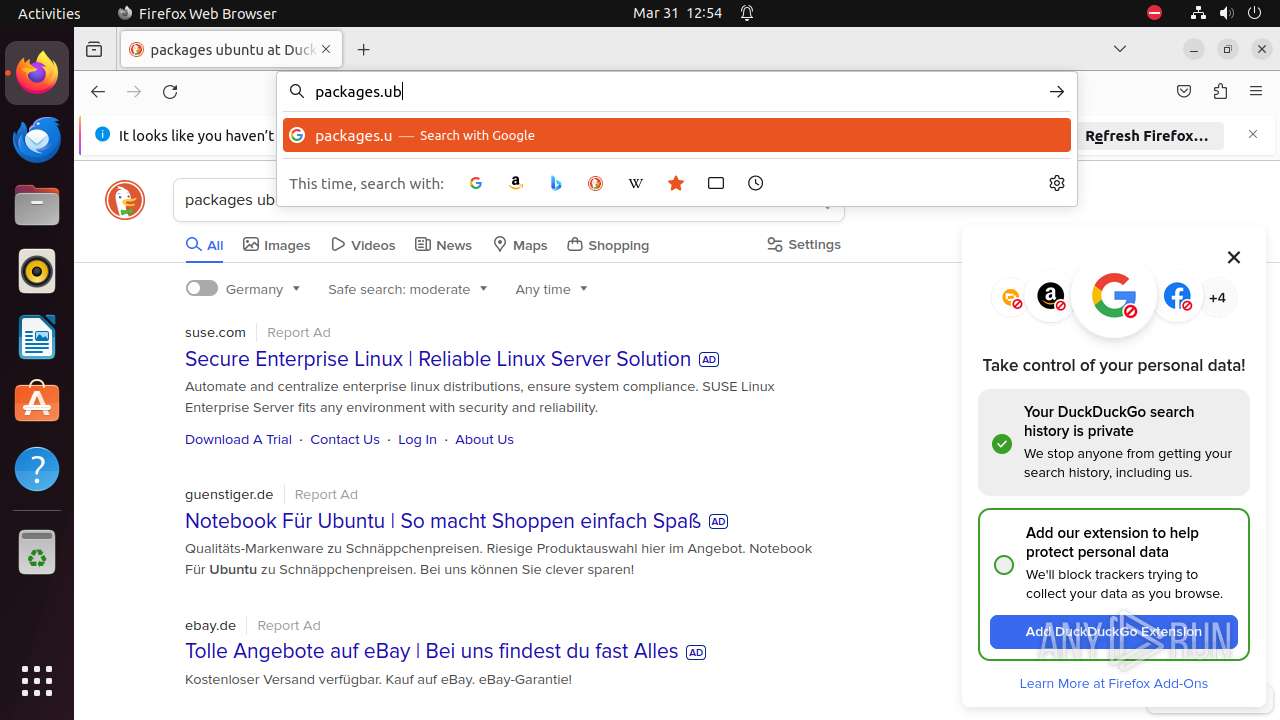Click the Google search shortcut icon
The width and height of the screenshot is (1280, 720).
476,183
